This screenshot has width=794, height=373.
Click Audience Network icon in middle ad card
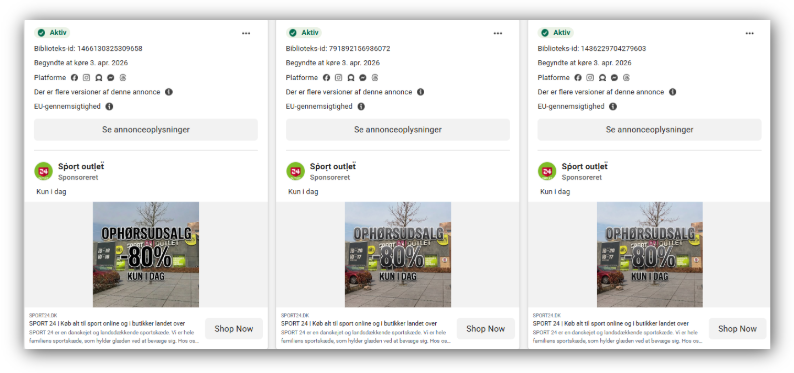350,78
